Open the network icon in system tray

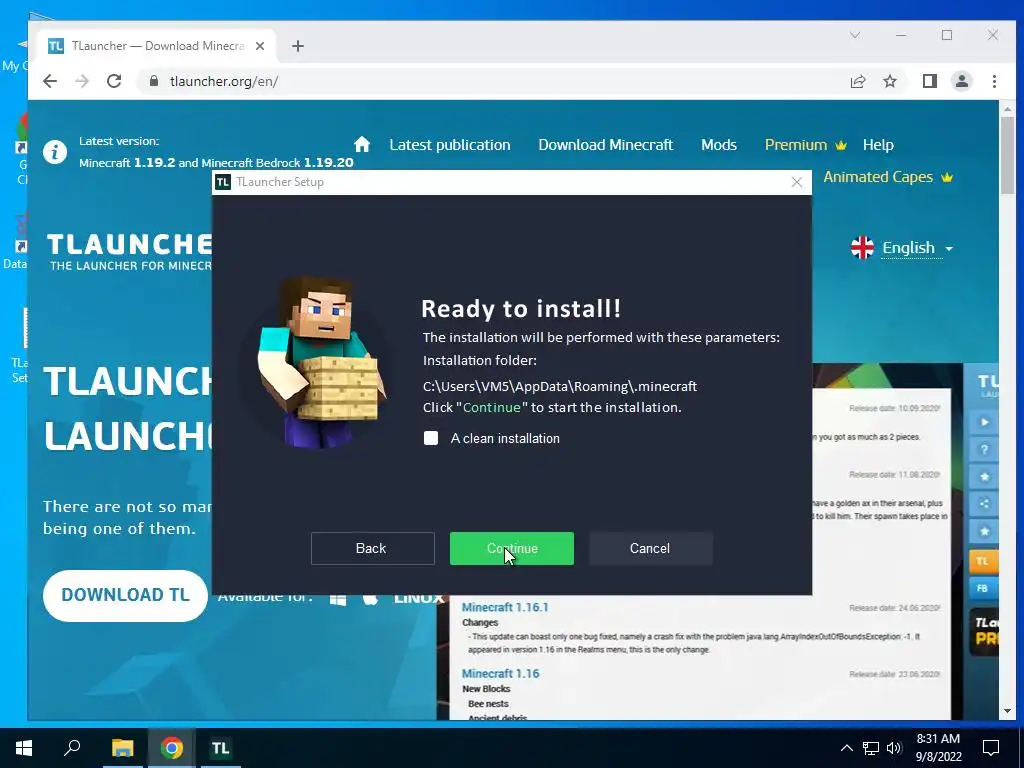tap(871, 748)
